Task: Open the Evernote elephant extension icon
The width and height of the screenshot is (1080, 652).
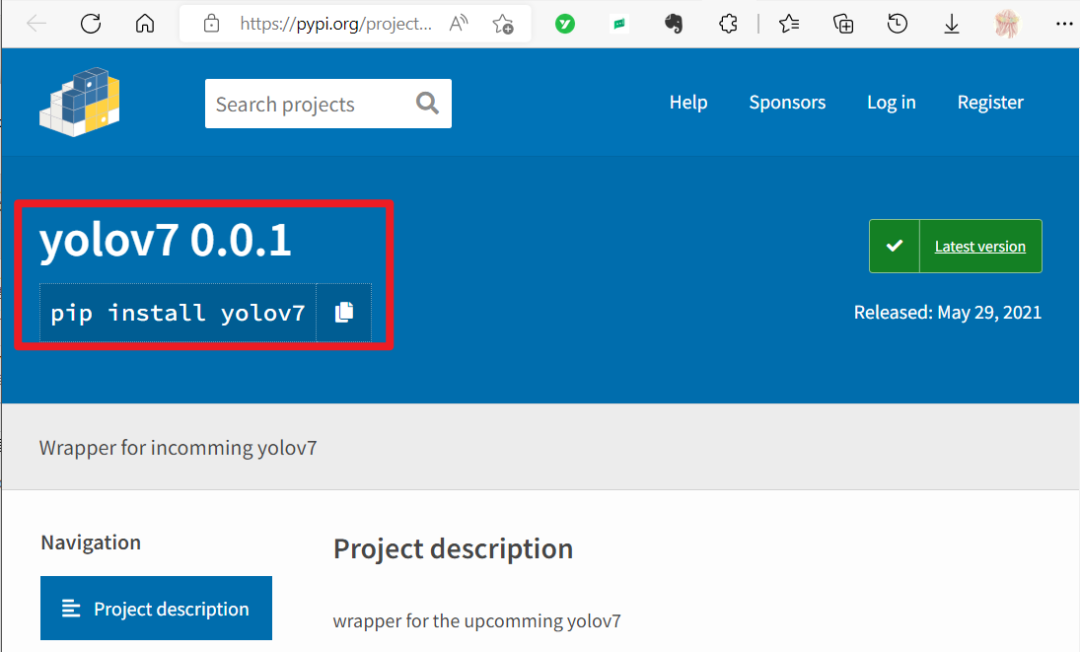Action: click(674, 24)
